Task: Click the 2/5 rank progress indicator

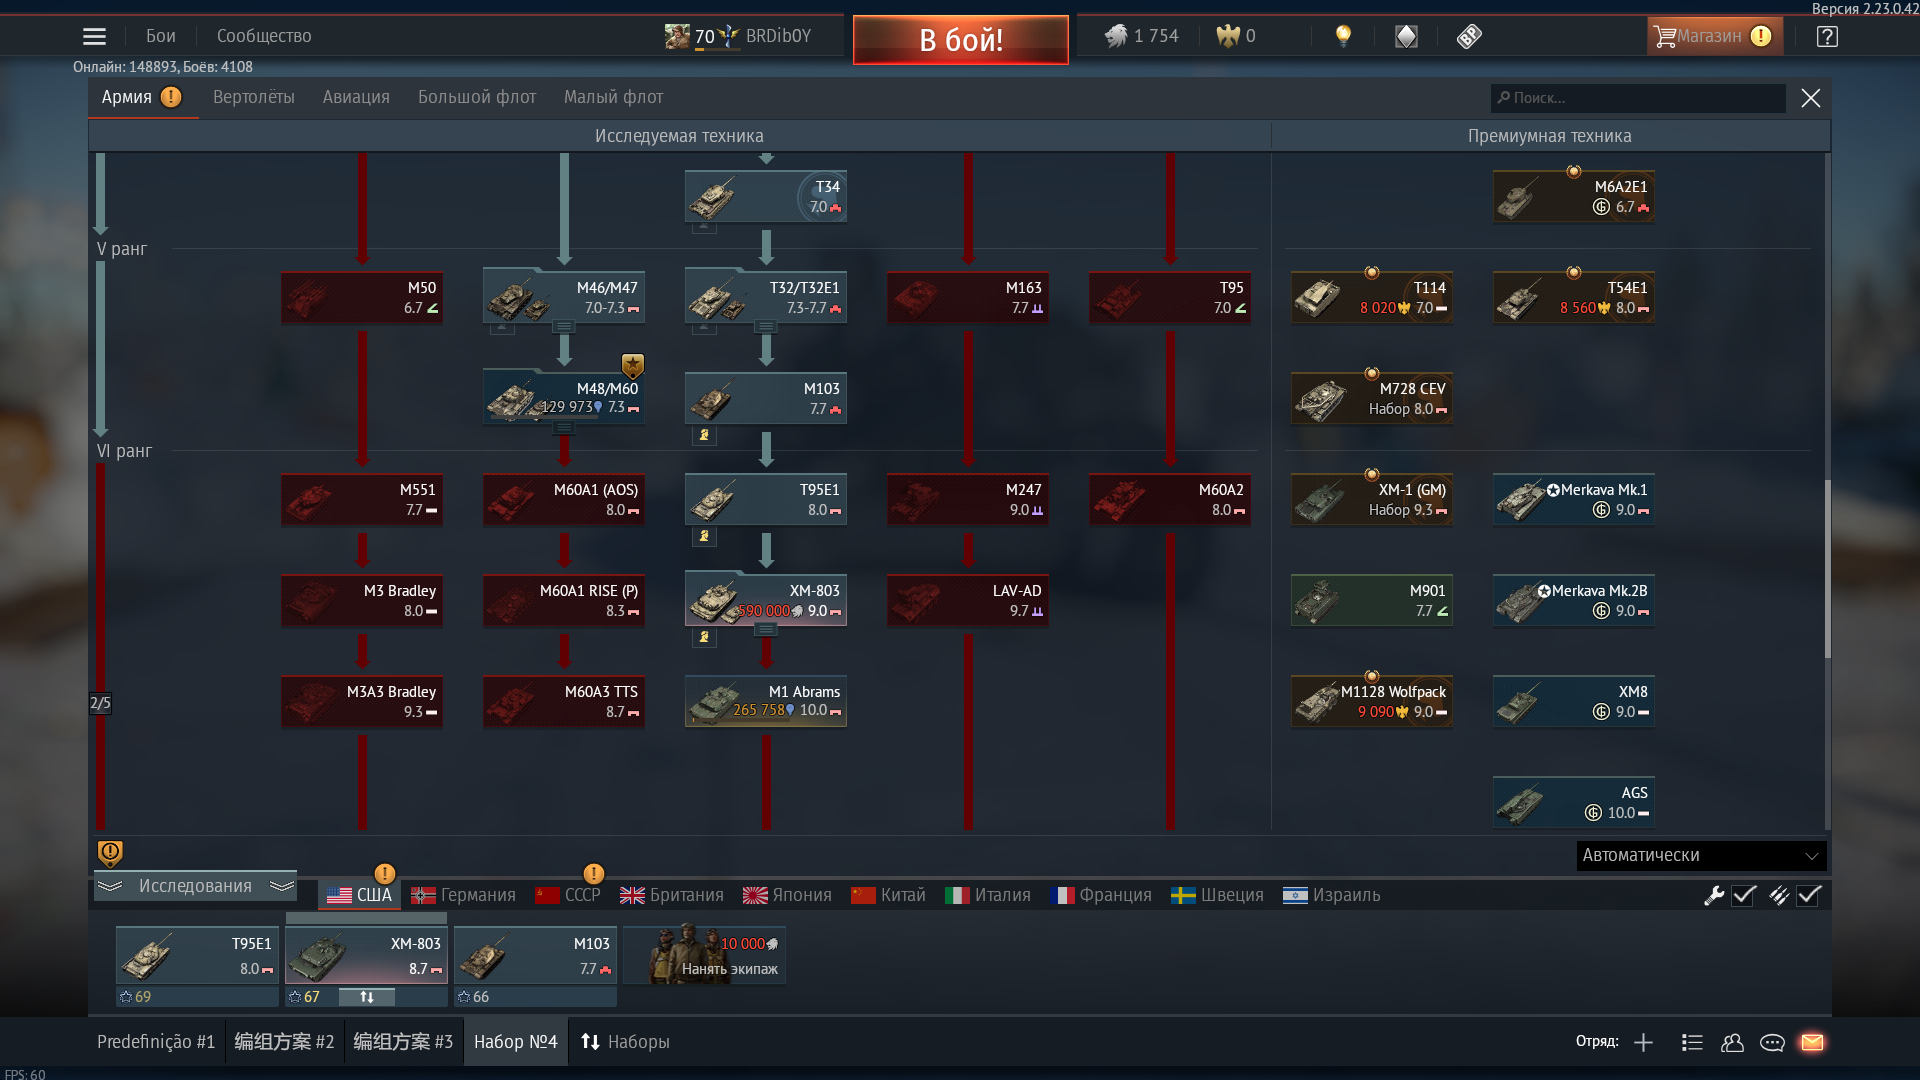Action: [x=100, y=703]
